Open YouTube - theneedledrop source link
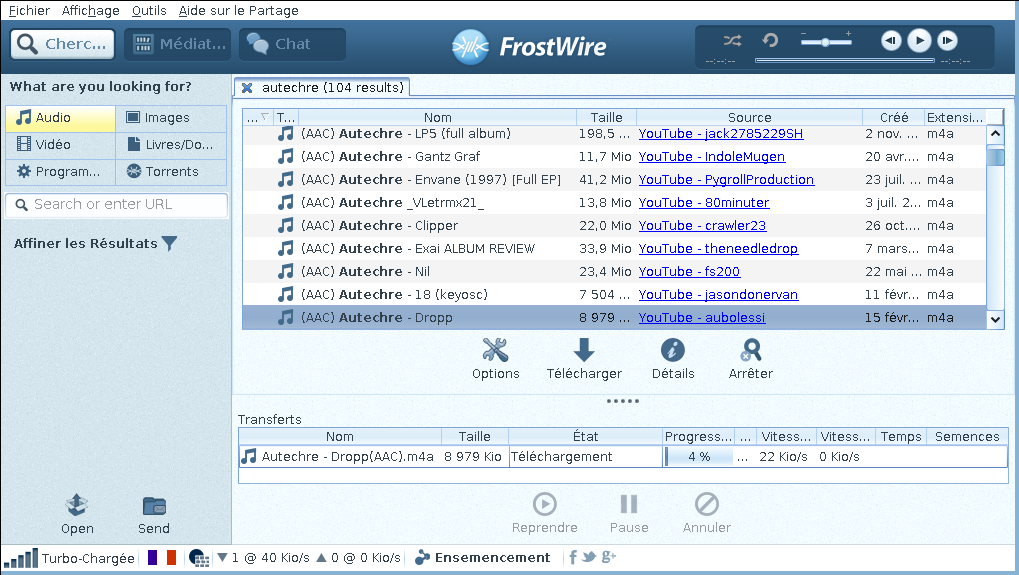 coord(718,249)
